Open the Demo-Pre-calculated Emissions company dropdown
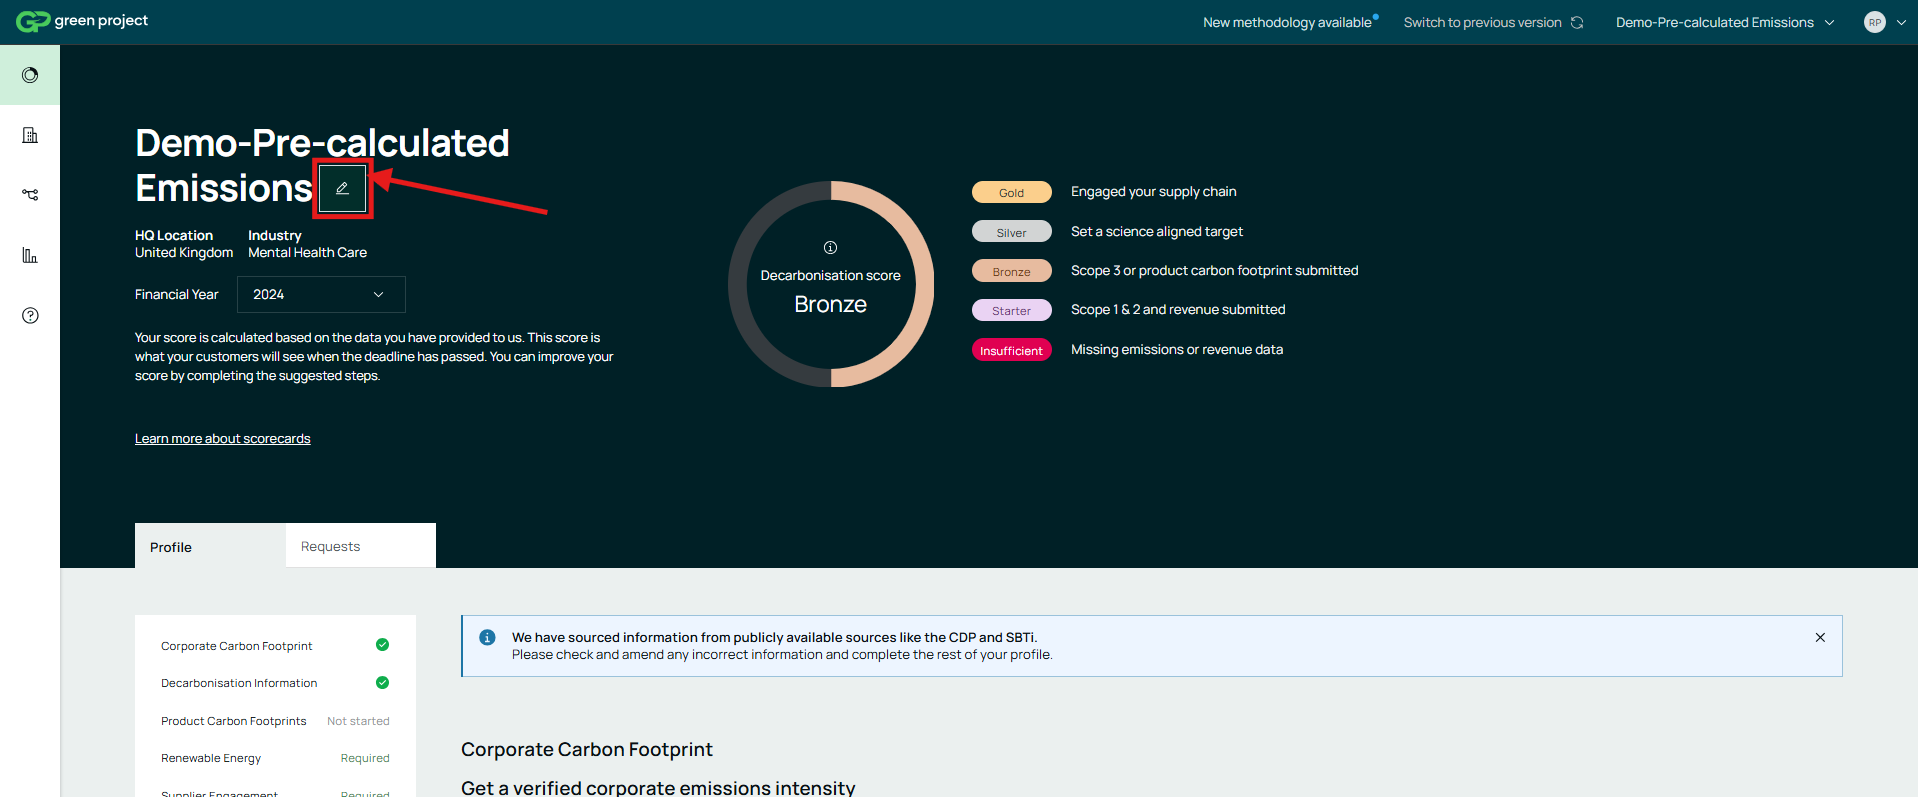This screenshot has width=1918, height=797. pyautogui.click(x=1724, y=22)
